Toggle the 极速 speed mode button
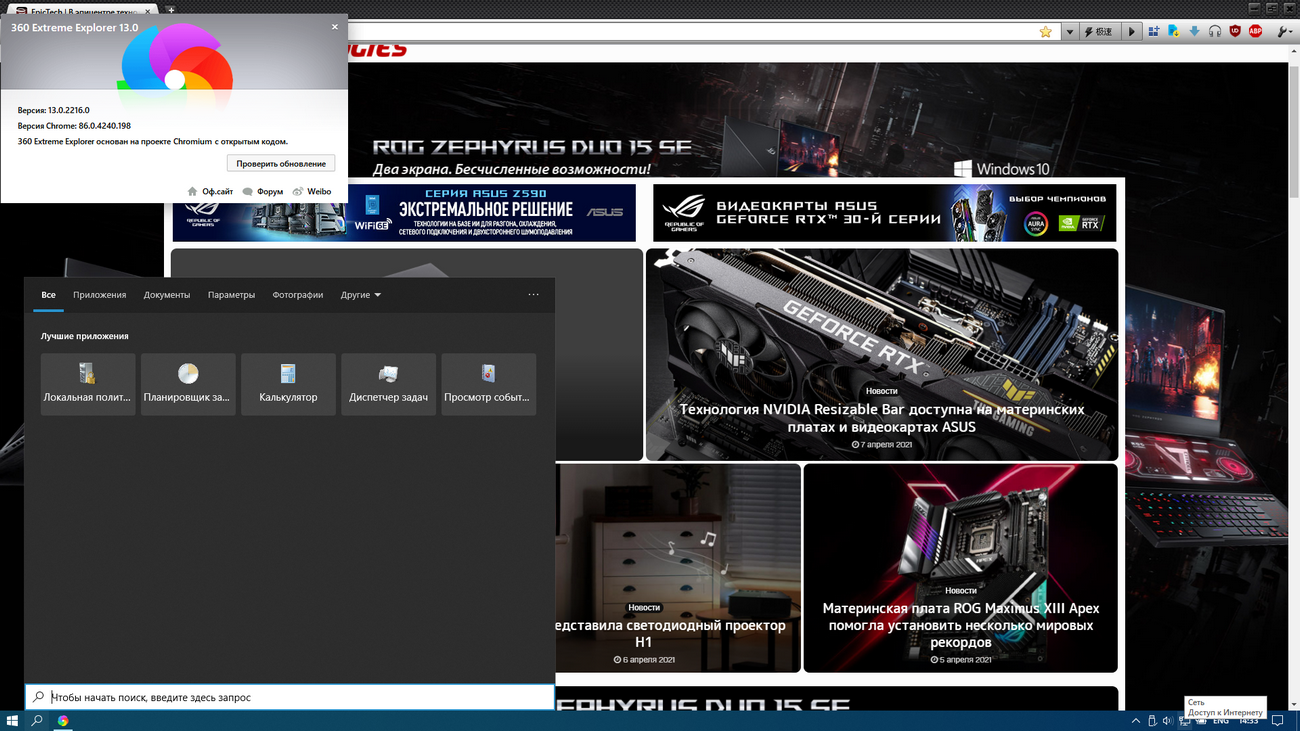The image size is (1300, 731). point(1099,32)
